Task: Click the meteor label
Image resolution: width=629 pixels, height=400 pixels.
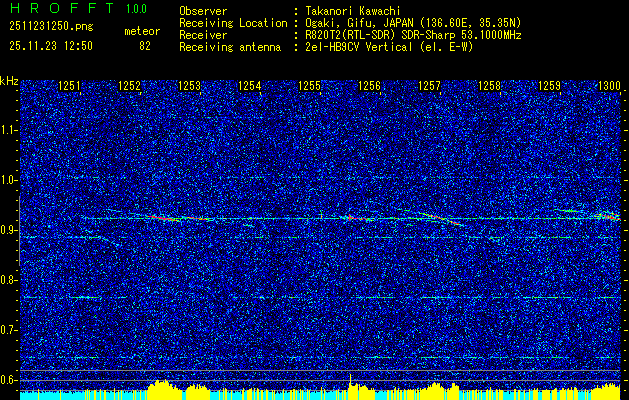Action: tap(142, 31)
